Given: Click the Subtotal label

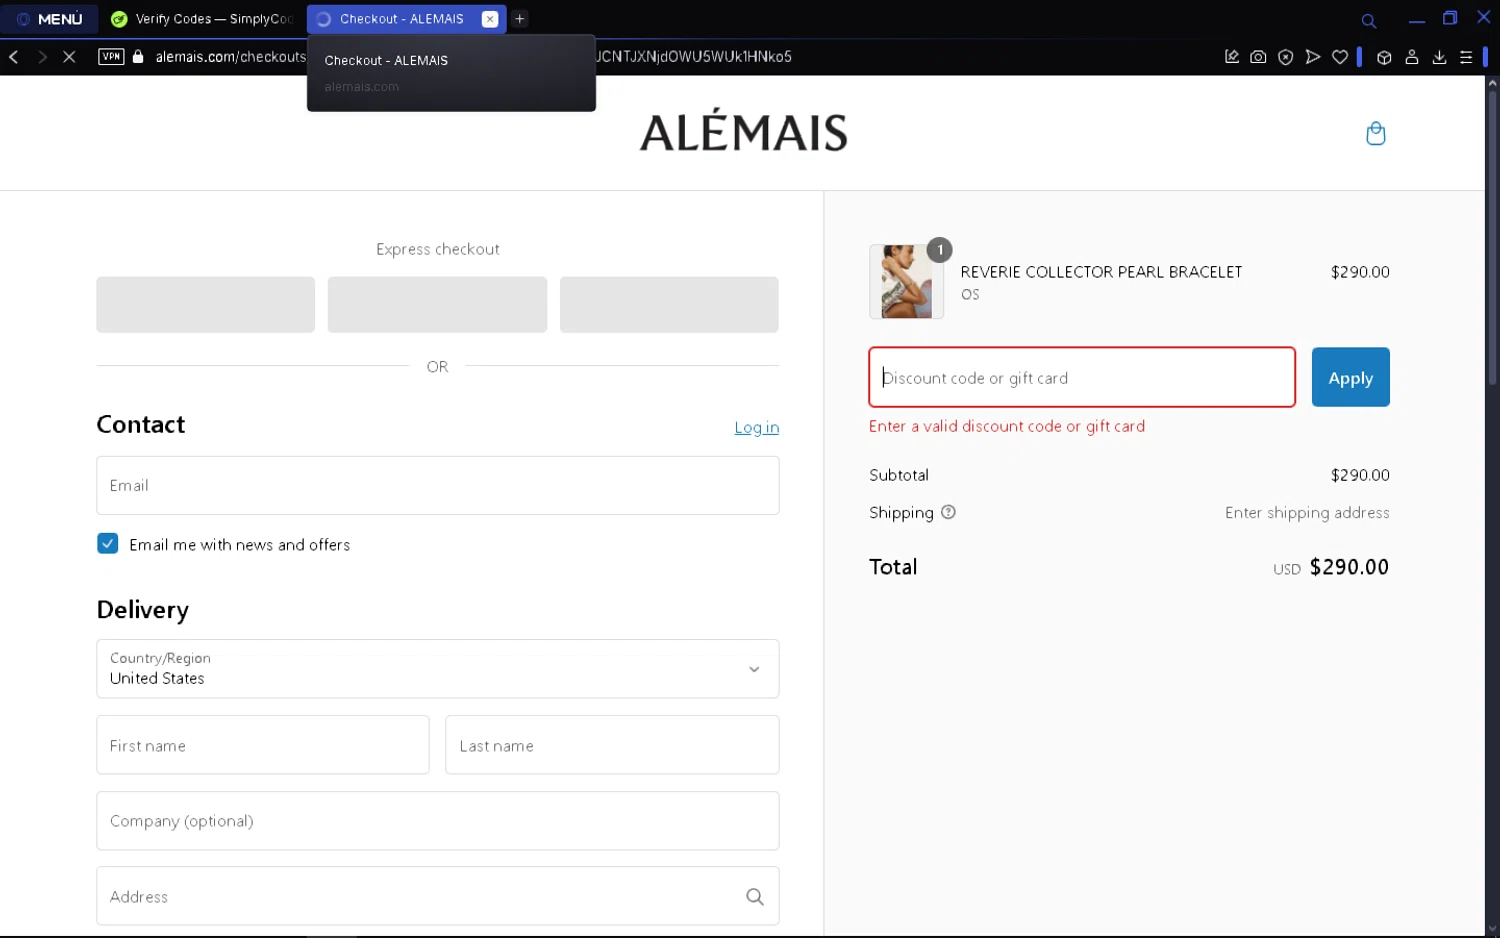Looking at the screenshot, I should point(899,475).
